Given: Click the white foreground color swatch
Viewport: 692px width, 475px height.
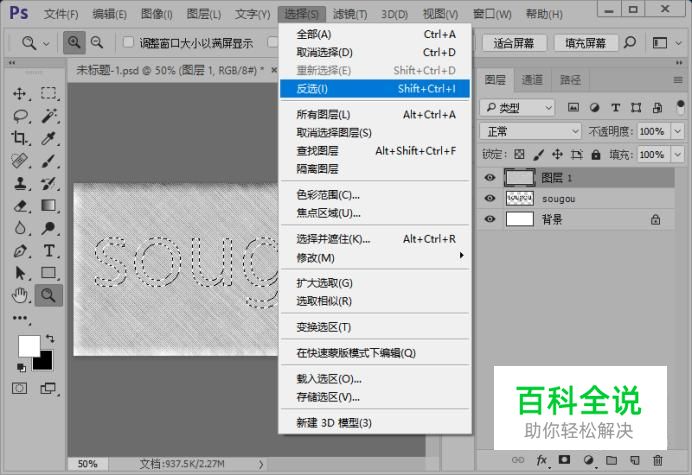Looking at the screenshot, I should point(27,344).
